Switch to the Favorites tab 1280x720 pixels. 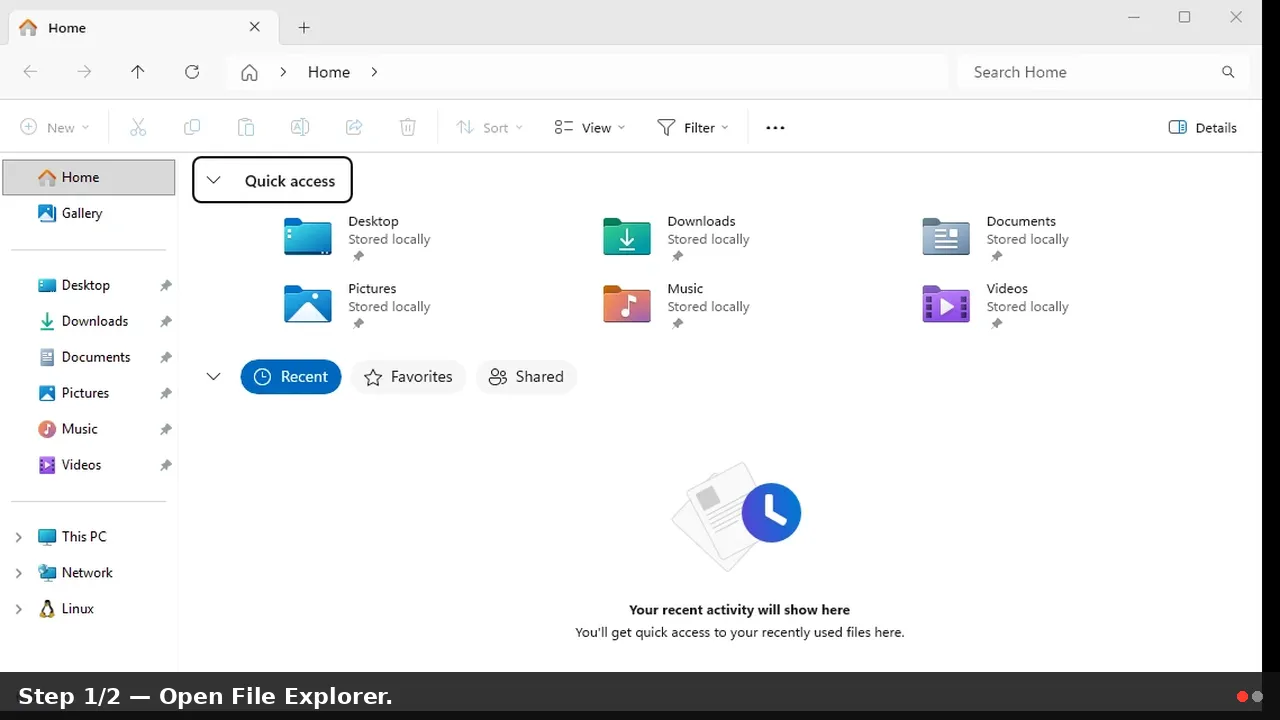pyautogui.click(x=408, y=377)
